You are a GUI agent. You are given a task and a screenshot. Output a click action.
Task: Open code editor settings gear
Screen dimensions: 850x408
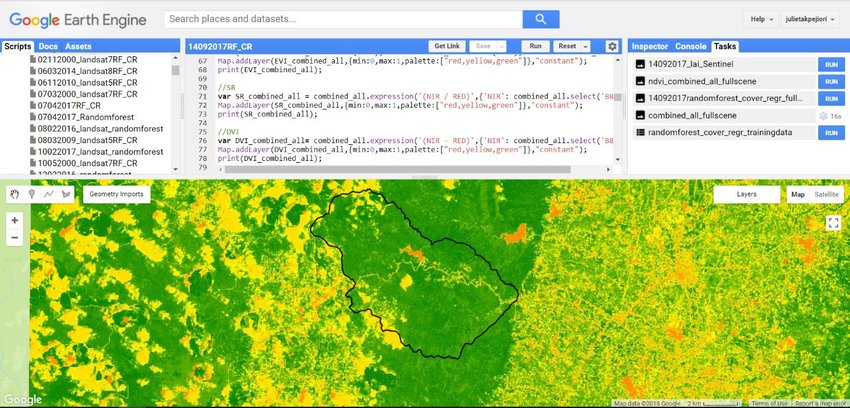[612, 46]
